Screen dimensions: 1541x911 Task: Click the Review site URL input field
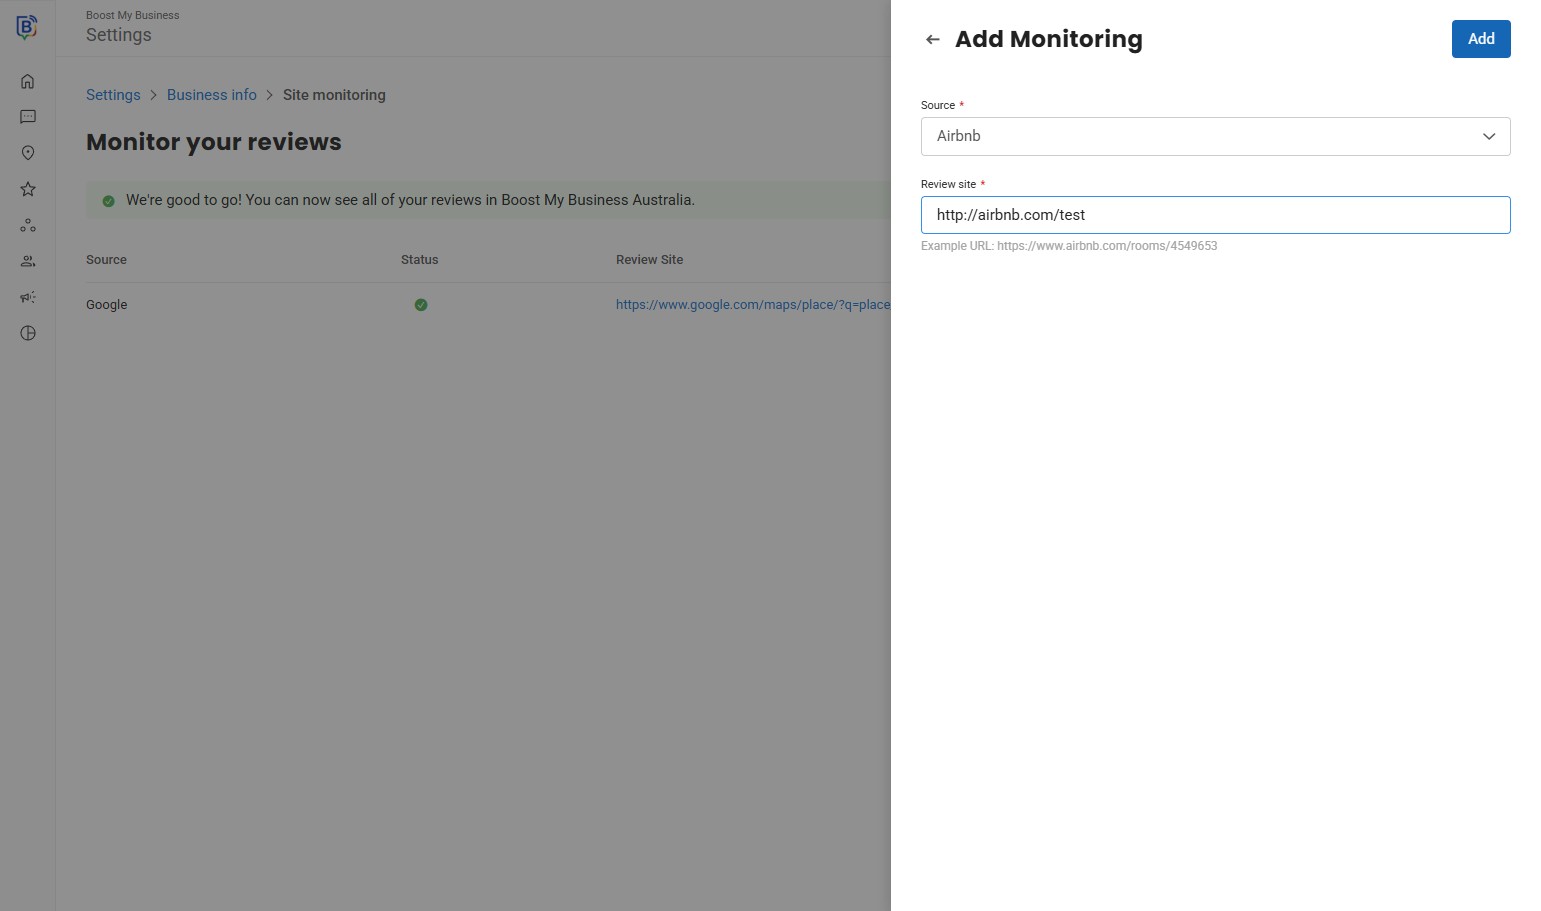[1214, 215]
